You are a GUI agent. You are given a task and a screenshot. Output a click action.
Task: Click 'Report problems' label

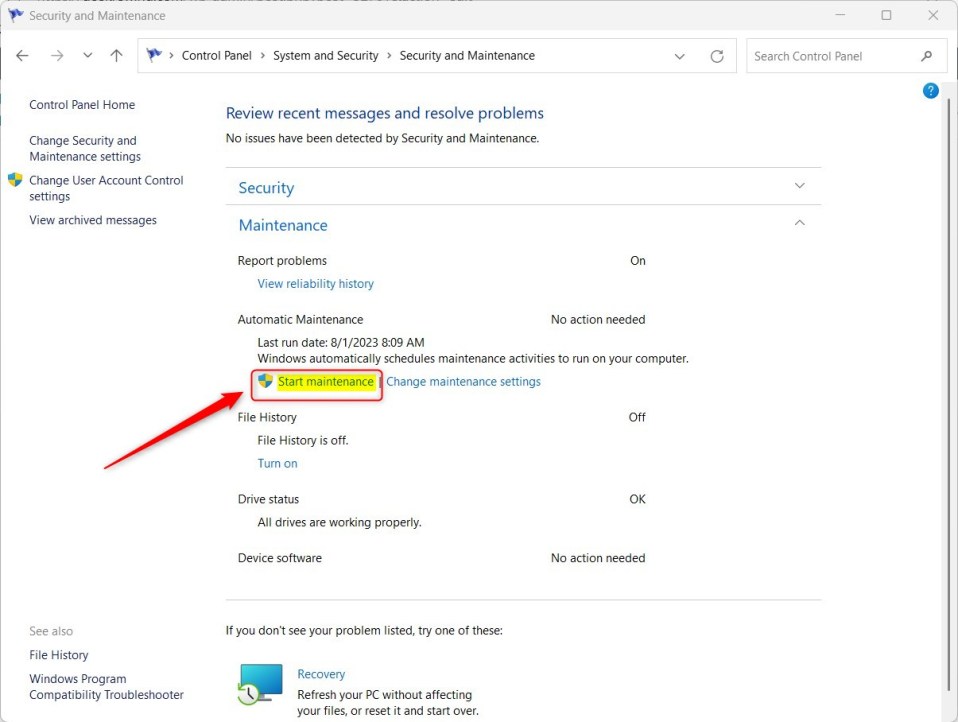[282, 260]
